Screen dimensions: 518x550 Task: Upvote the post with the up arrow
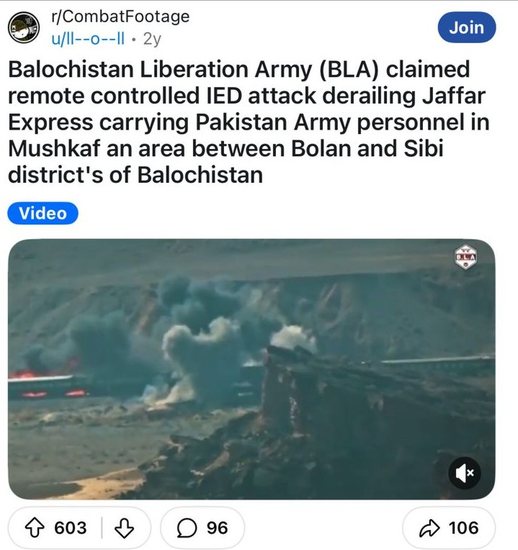pyautogui.click(x=35, y=528)
